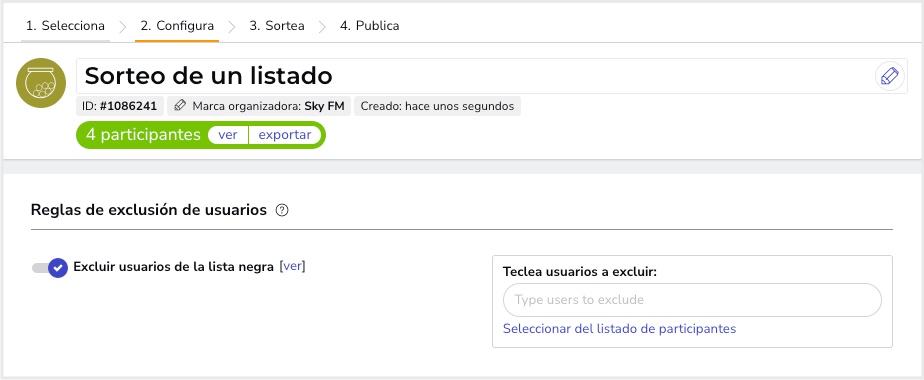Click Creado: hace unos segundos label

tap(437, 106)
